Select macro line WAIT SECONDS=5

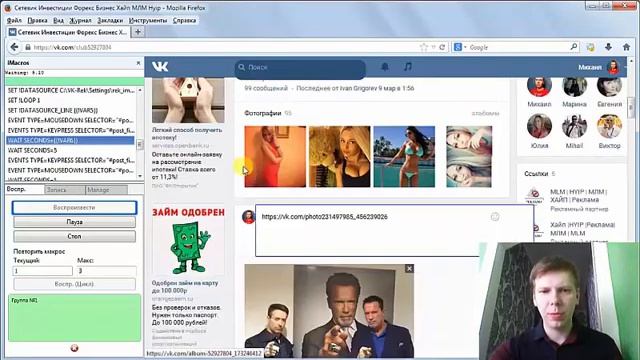(x=71, y=150)
